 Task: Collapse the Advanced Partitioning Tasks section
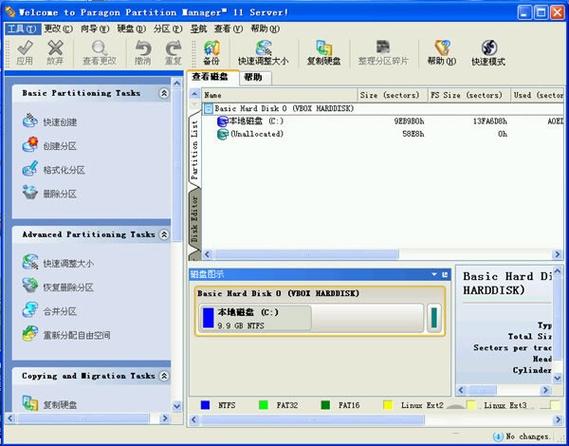click(x=164, y=234)
